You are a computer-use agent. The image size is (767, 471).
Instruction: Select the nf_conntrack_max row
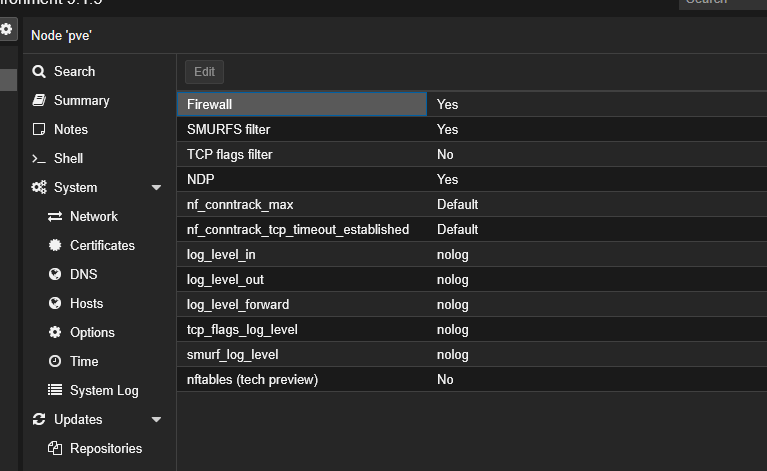472,204
